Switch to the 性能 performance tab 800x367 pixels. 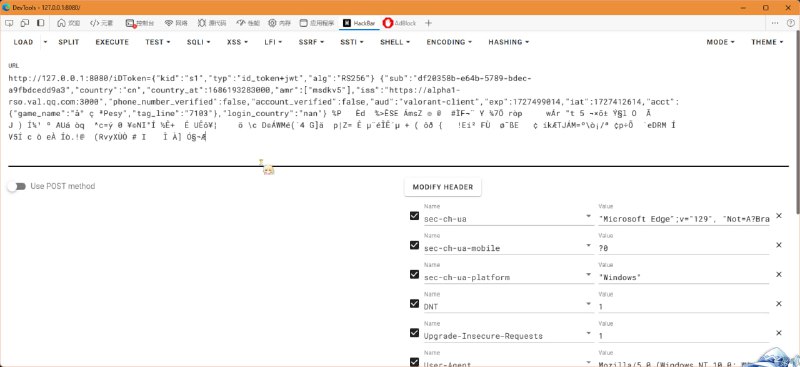248,23
